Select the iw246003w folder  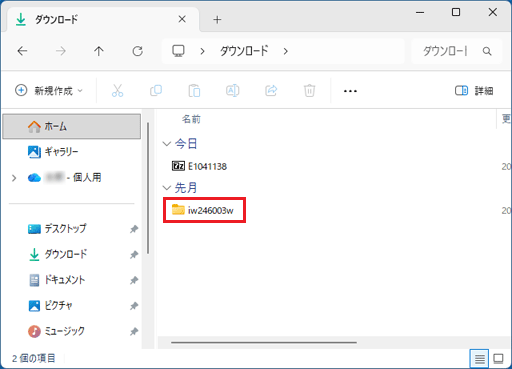(203, 210)
